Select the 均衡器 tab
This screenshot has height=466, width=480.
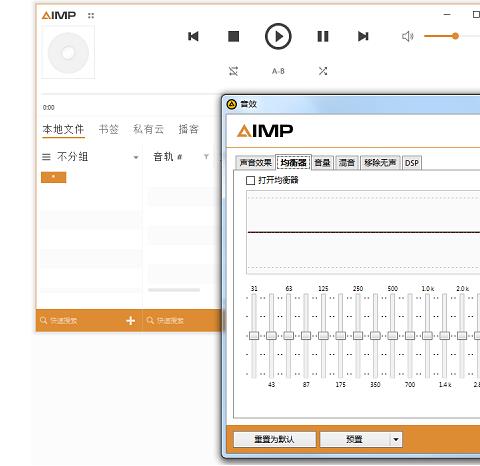pos(293,163)
